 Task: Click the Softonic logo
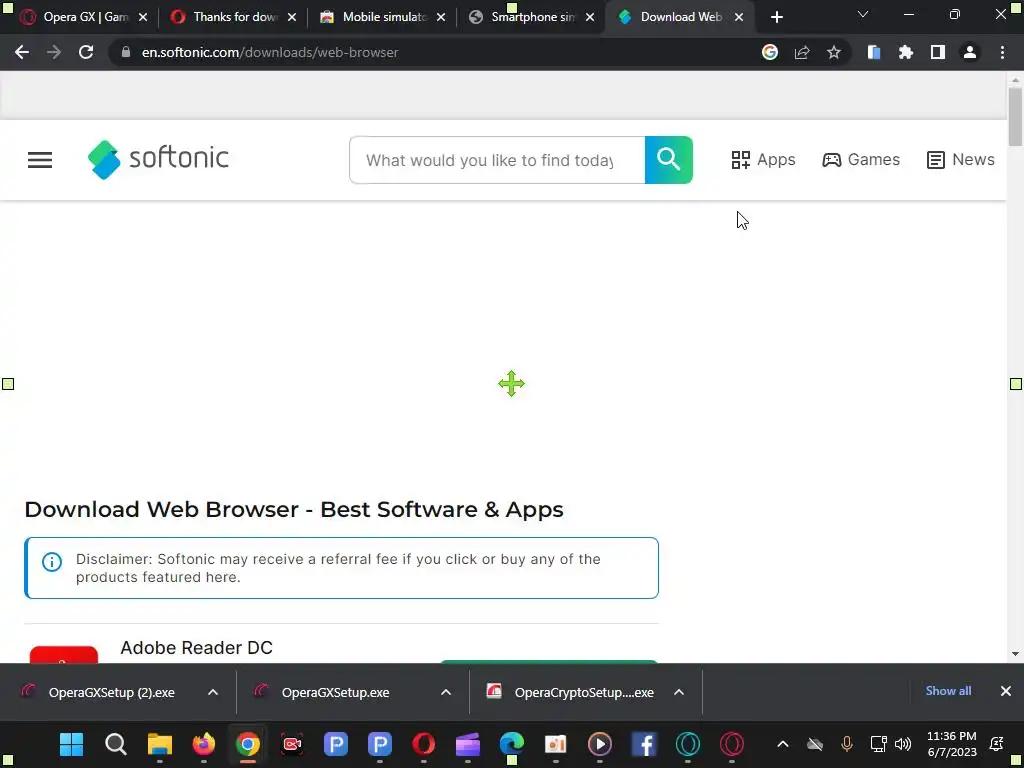coord(158,159)
